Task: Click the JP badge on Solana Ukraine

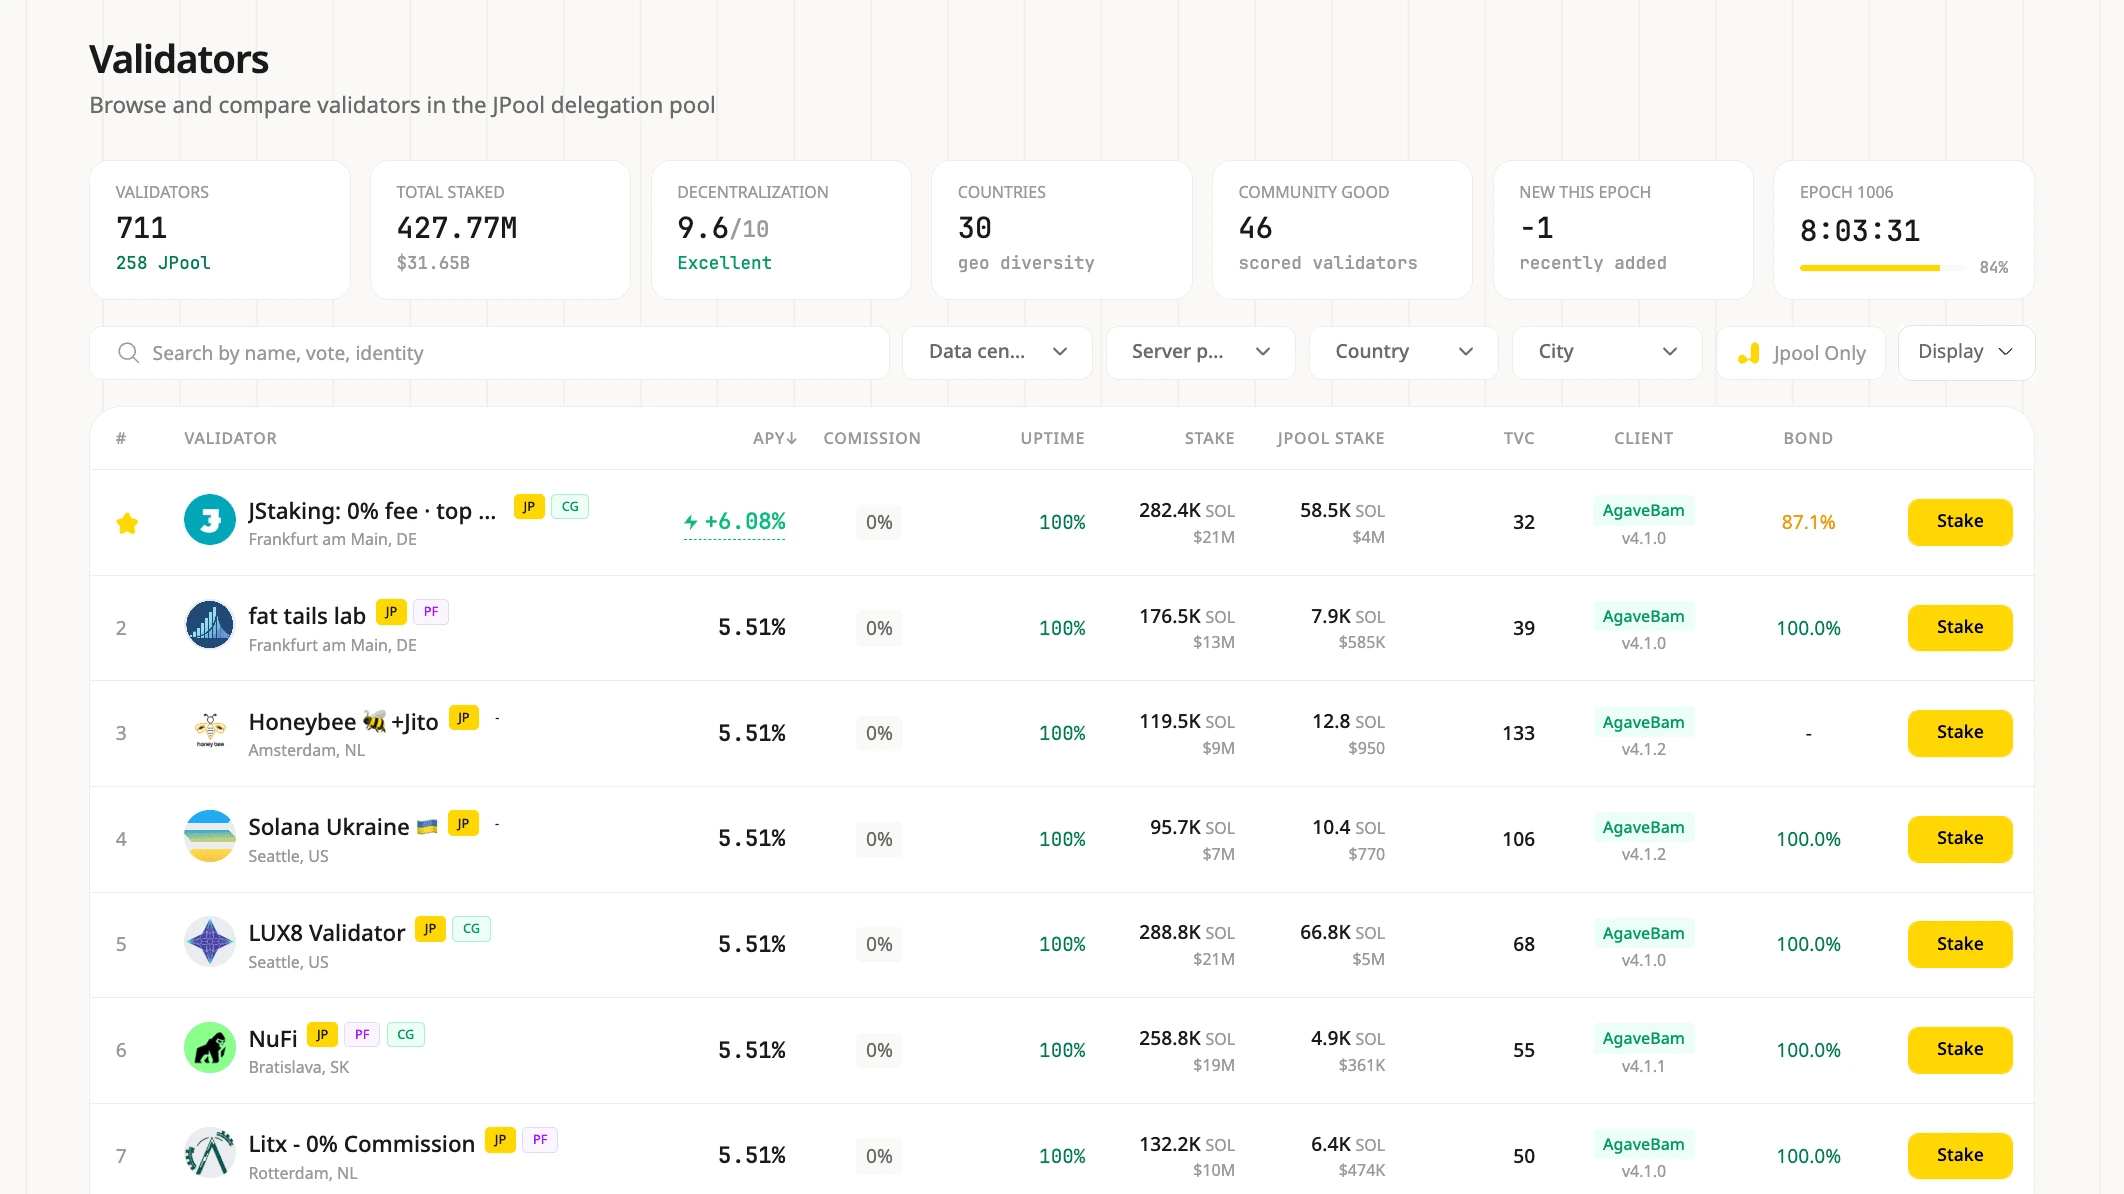Action: pyautogui.click(x=463, y=824)
